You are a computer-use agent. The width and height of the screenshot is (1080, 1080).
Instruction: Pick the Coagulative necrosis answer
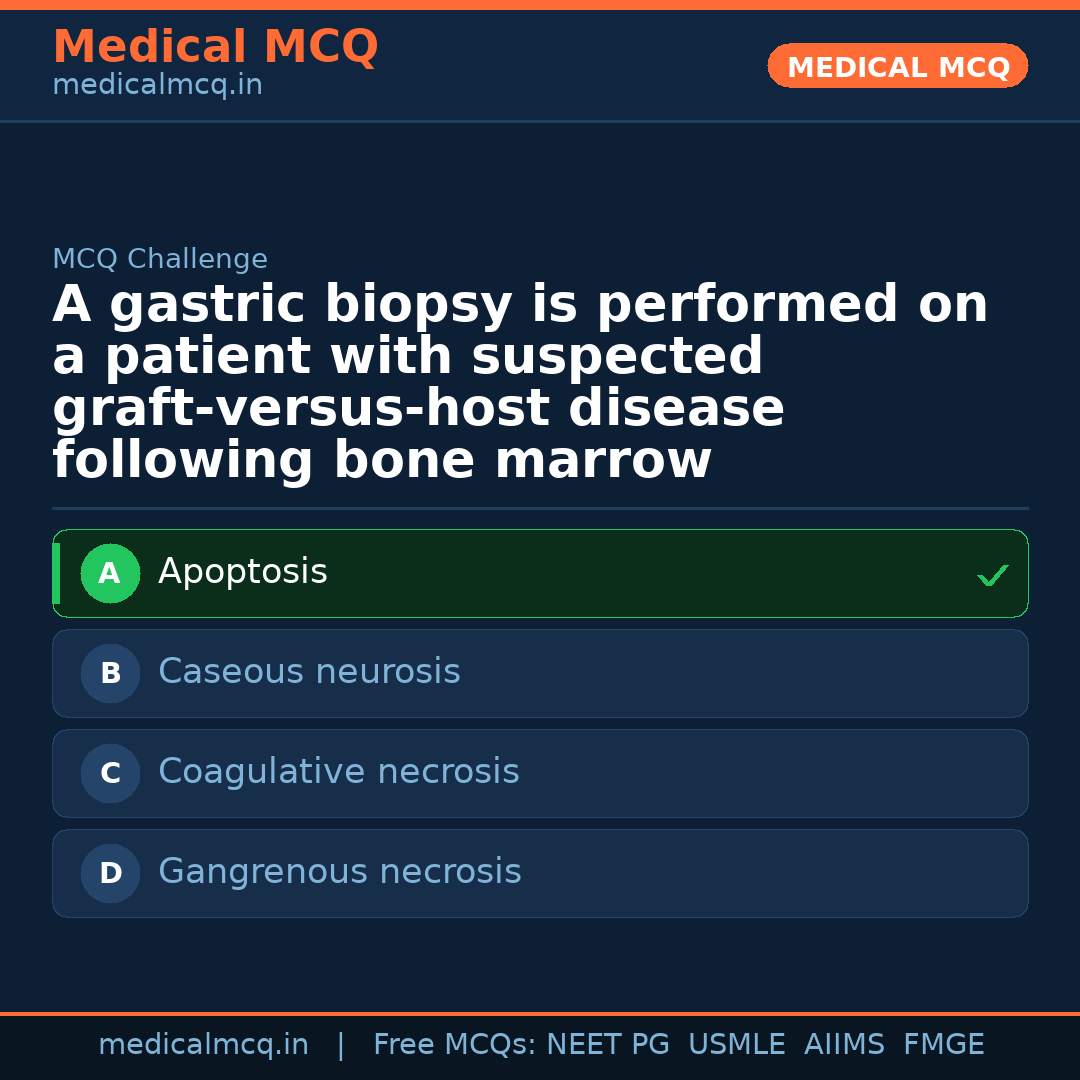click(x=540, y=773)
